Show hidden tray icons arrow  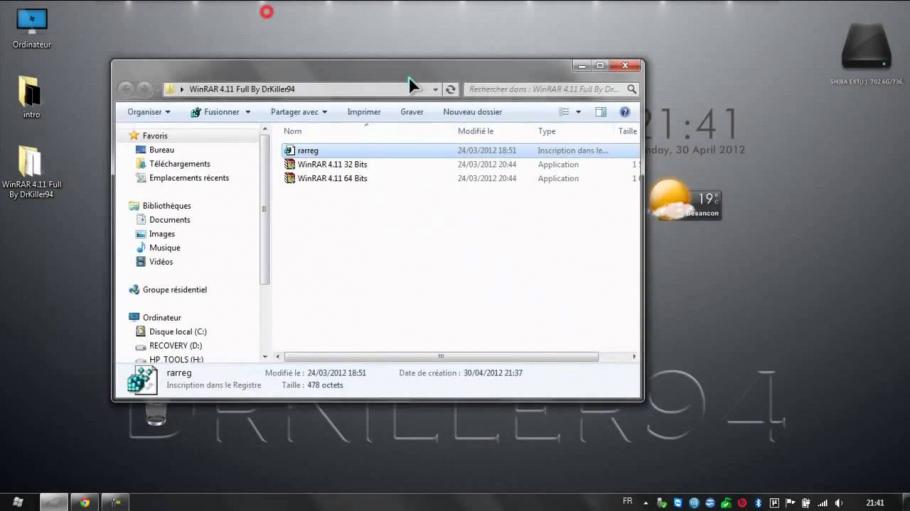click(645, 503)
